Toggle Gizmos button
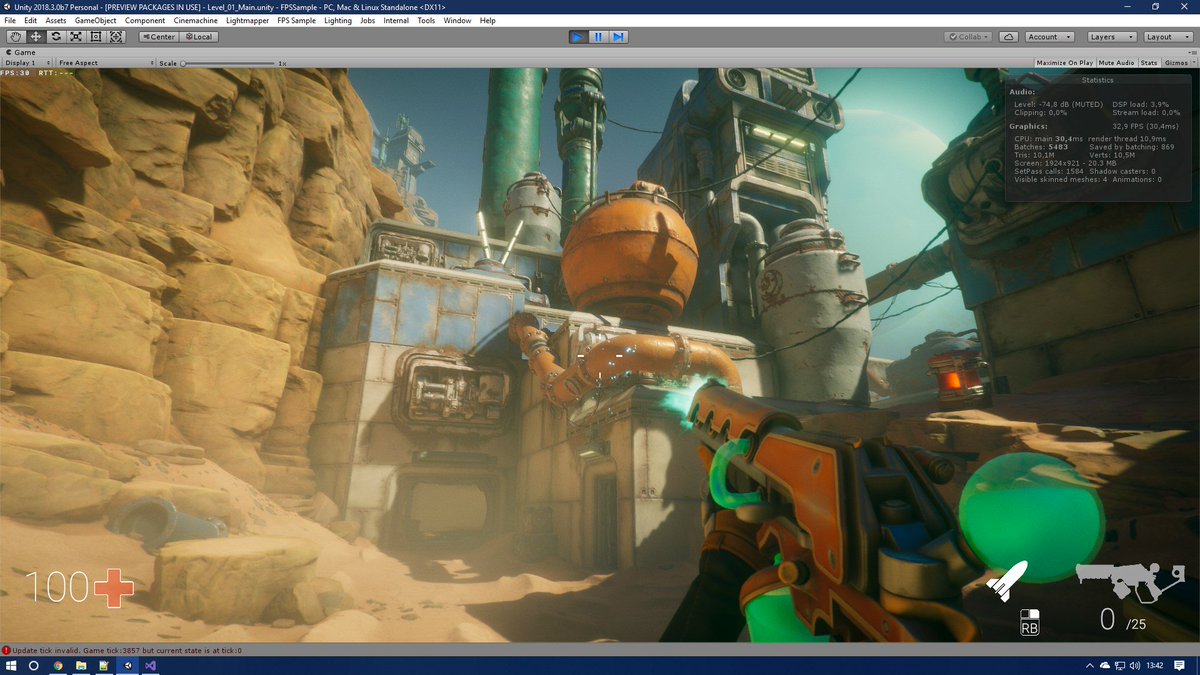The image size is (1200, 675). click(x=1176, y=63)
